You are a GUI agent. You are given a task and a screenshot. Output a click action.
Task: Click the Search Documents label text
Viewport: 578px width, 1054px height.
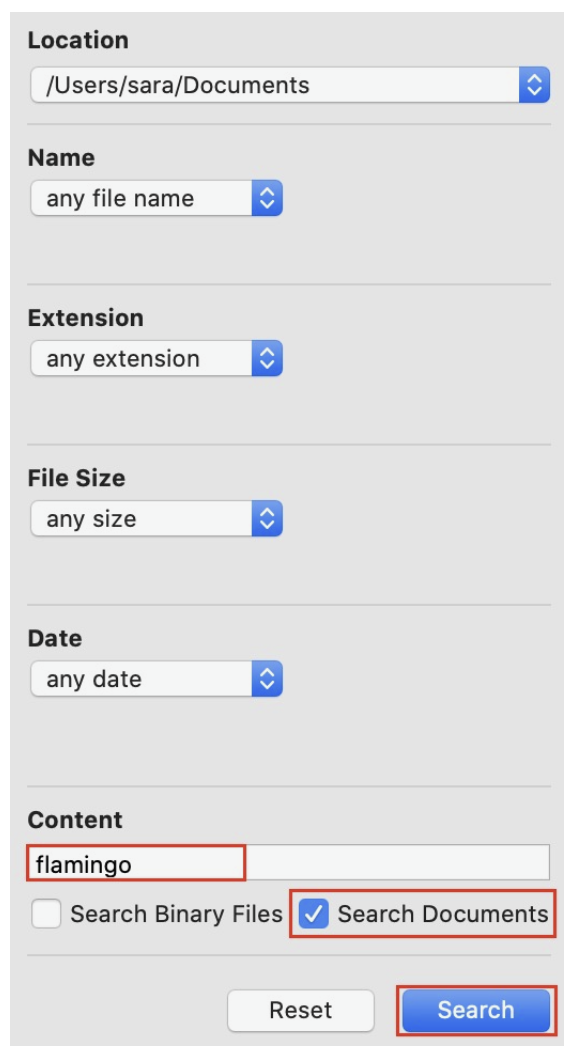[x=443, y=914]
